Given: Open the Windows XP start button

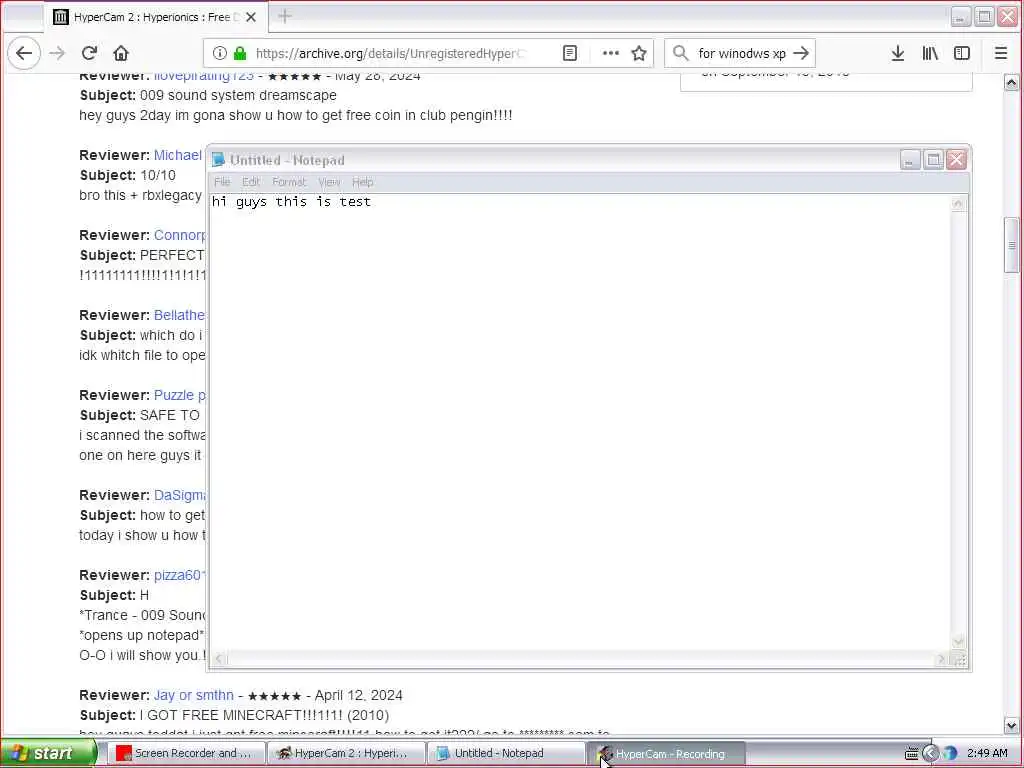Looking at the screenshot, I should 48,753.
